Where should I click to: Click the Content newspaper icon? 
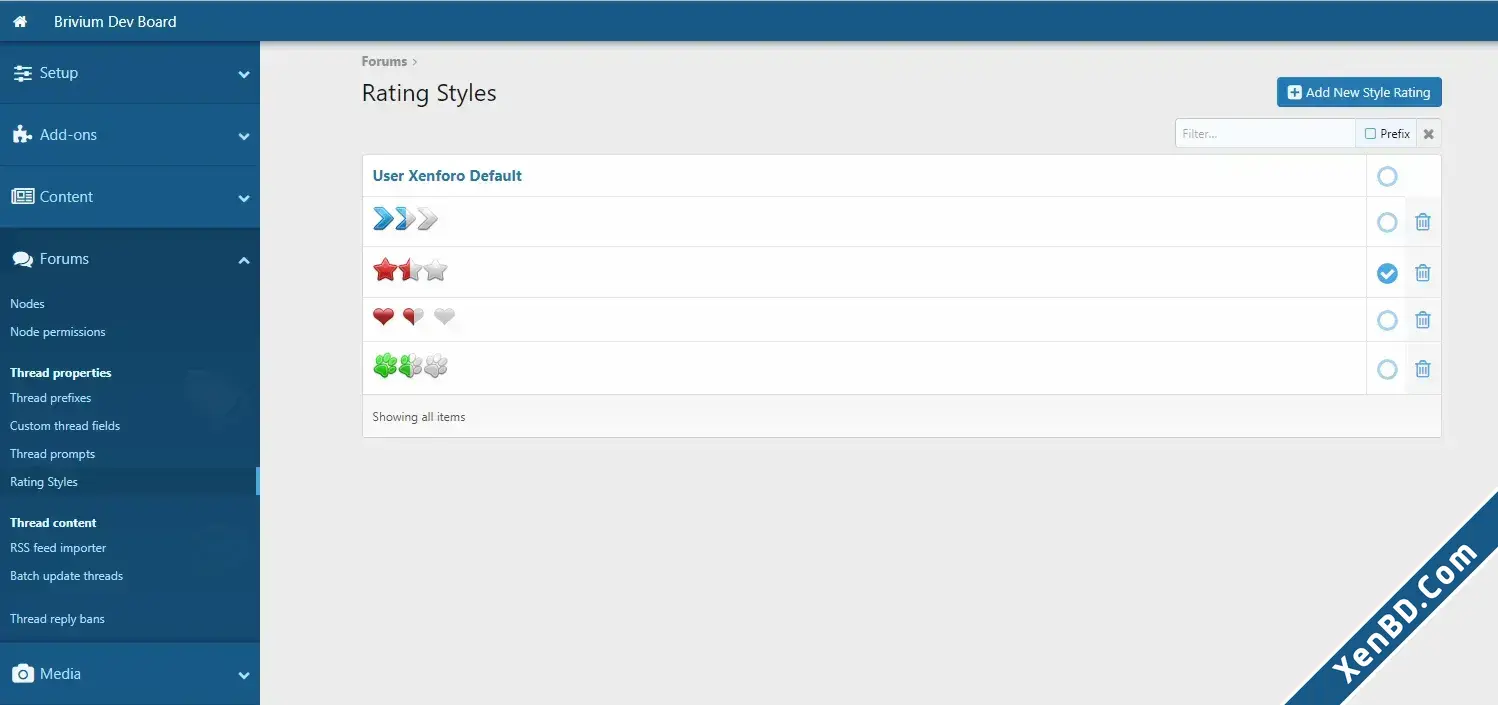point(22,197)
